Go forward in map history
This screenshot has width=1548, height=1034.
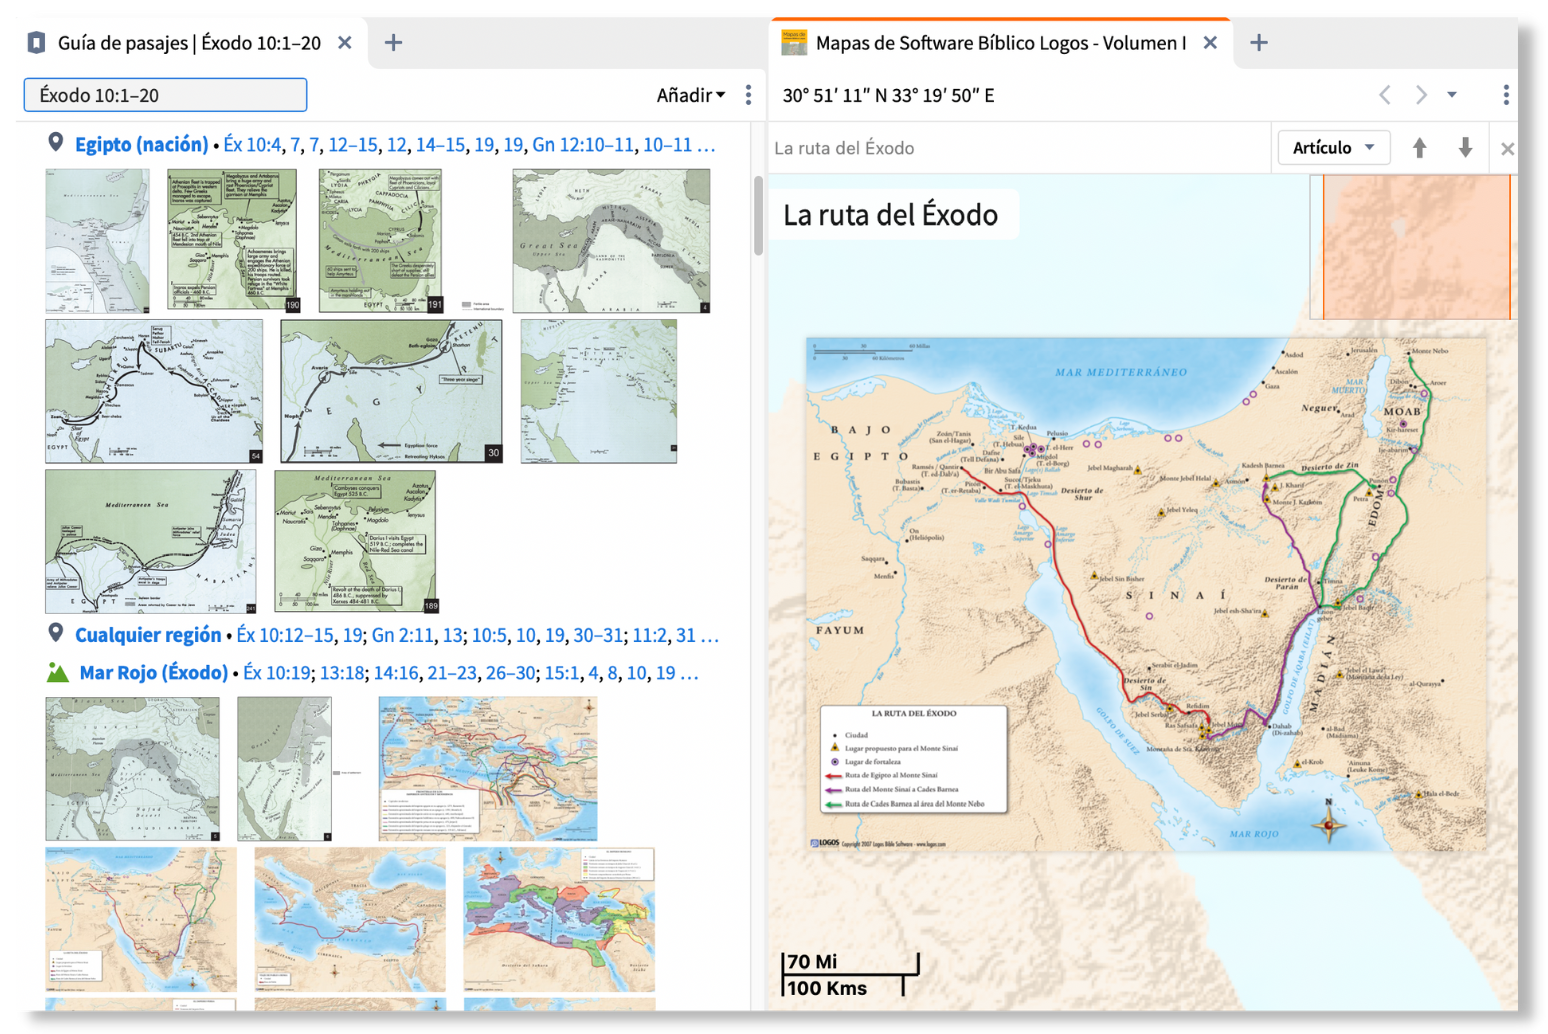[x=1420, y=95]
